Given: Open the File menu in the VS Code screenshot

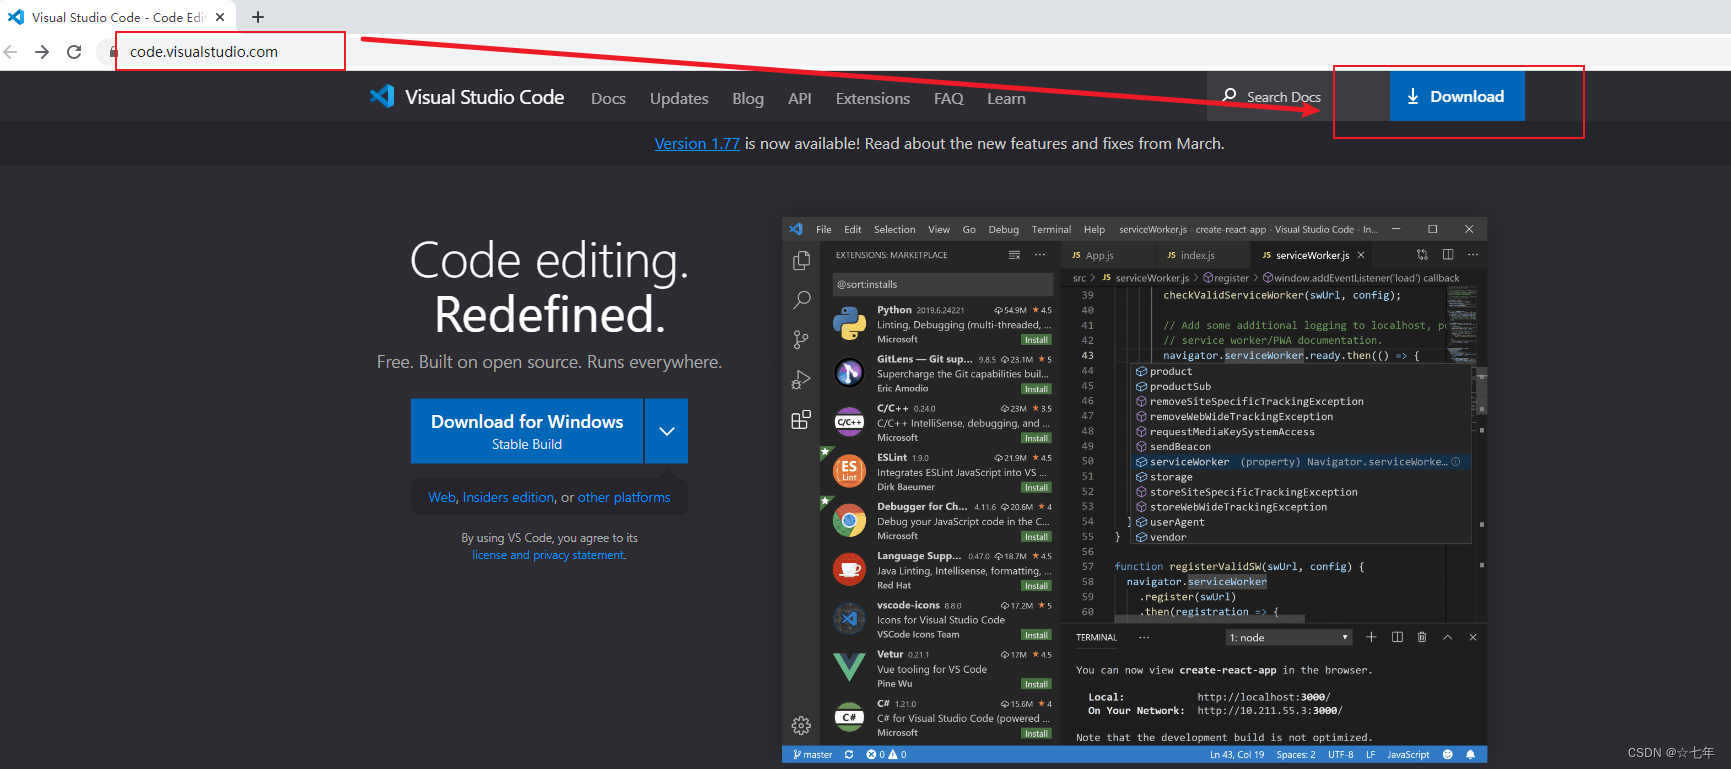Looking at the screenshot, I should tap(824, 230).
